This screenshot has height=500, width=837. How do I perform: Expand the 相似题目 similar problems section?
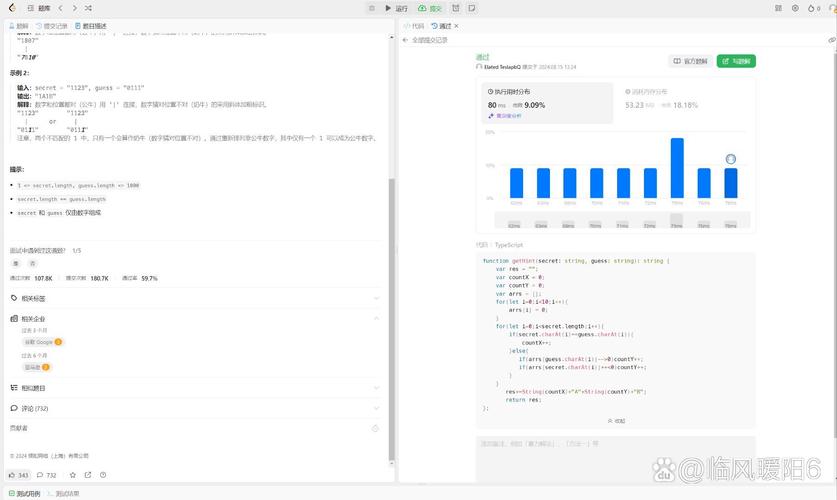[195, 388]
